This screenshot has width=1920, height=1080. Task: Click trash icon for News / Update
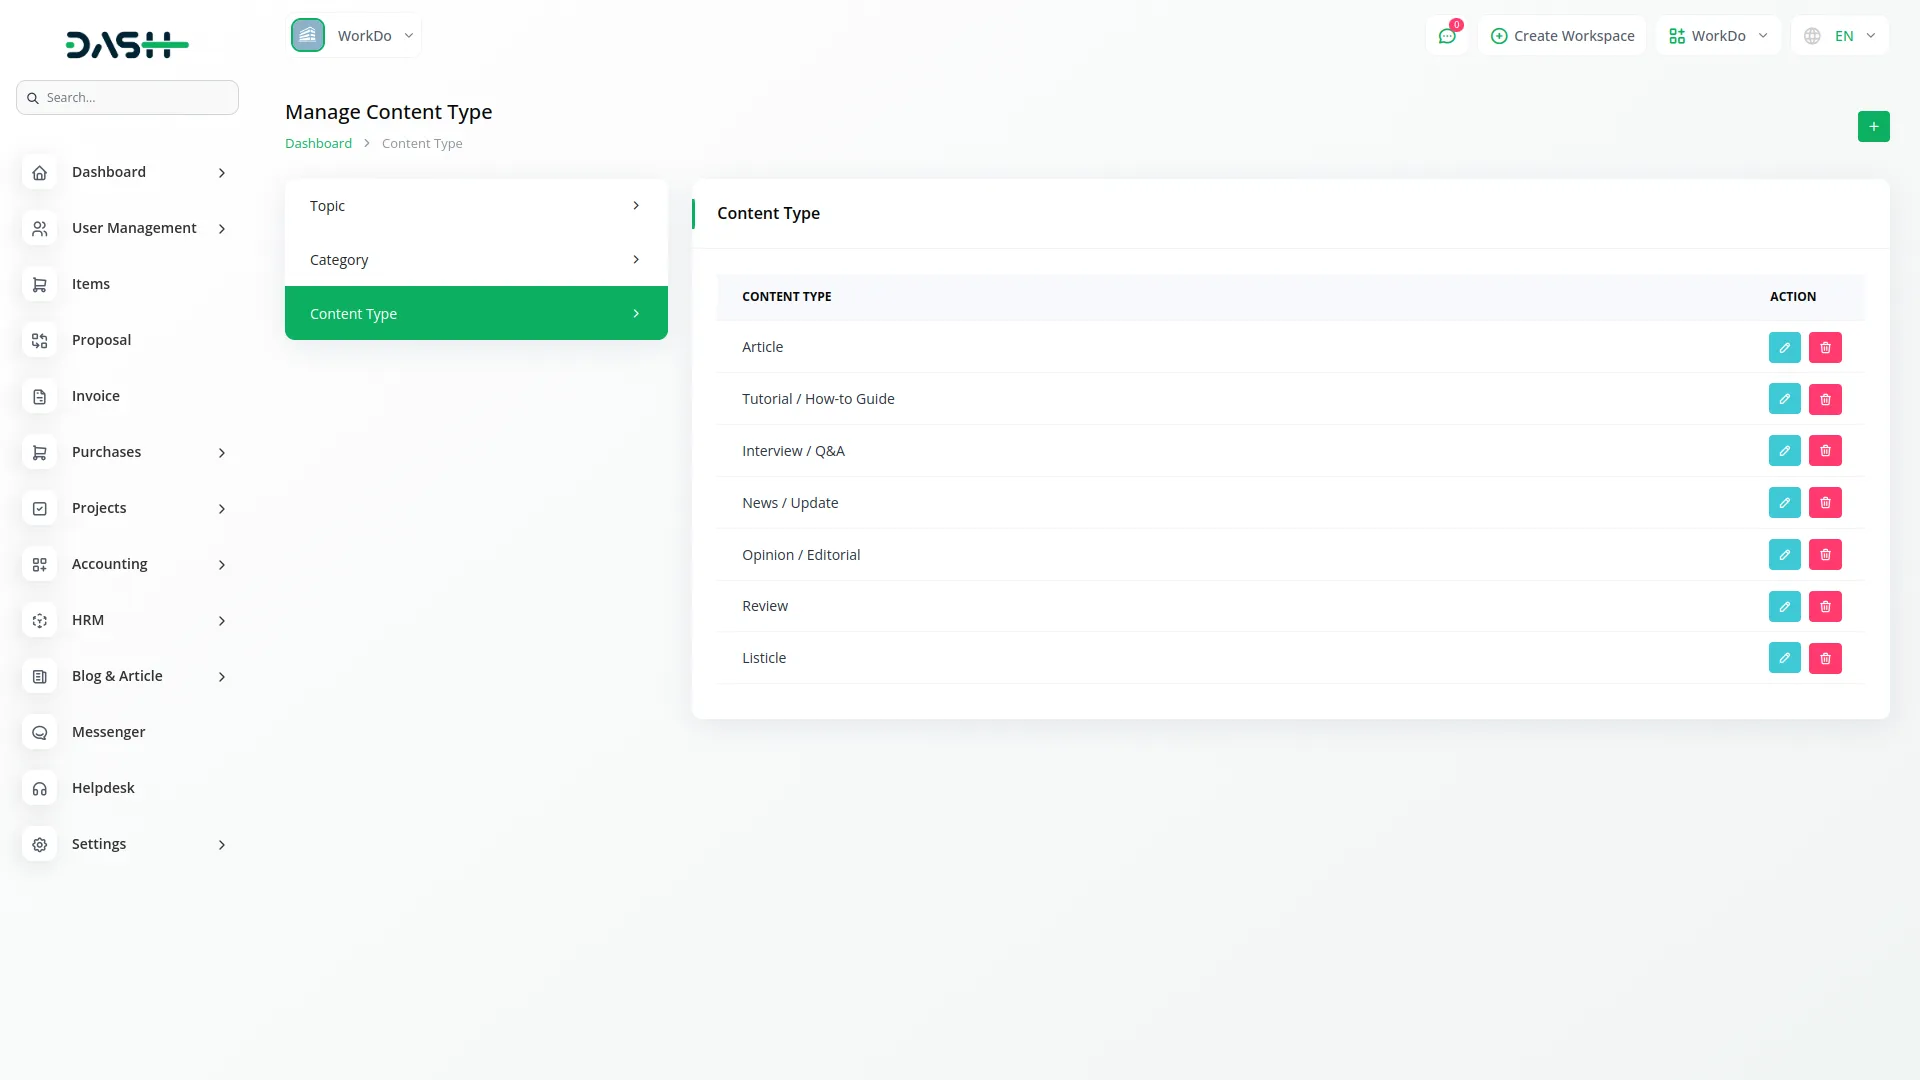pos(1825,503)
